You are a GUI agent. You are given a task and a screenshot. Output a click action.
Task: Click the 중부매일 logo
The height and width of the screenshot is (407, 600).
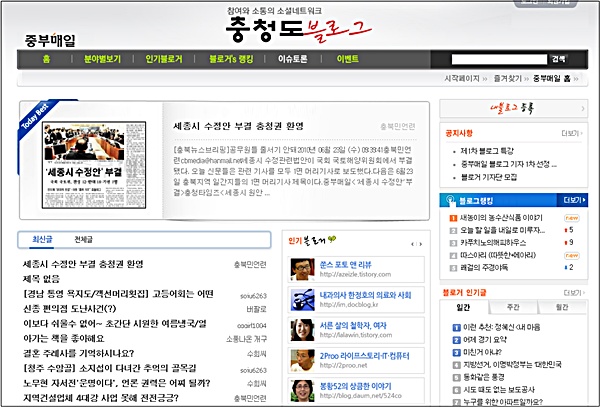[50, 40]
